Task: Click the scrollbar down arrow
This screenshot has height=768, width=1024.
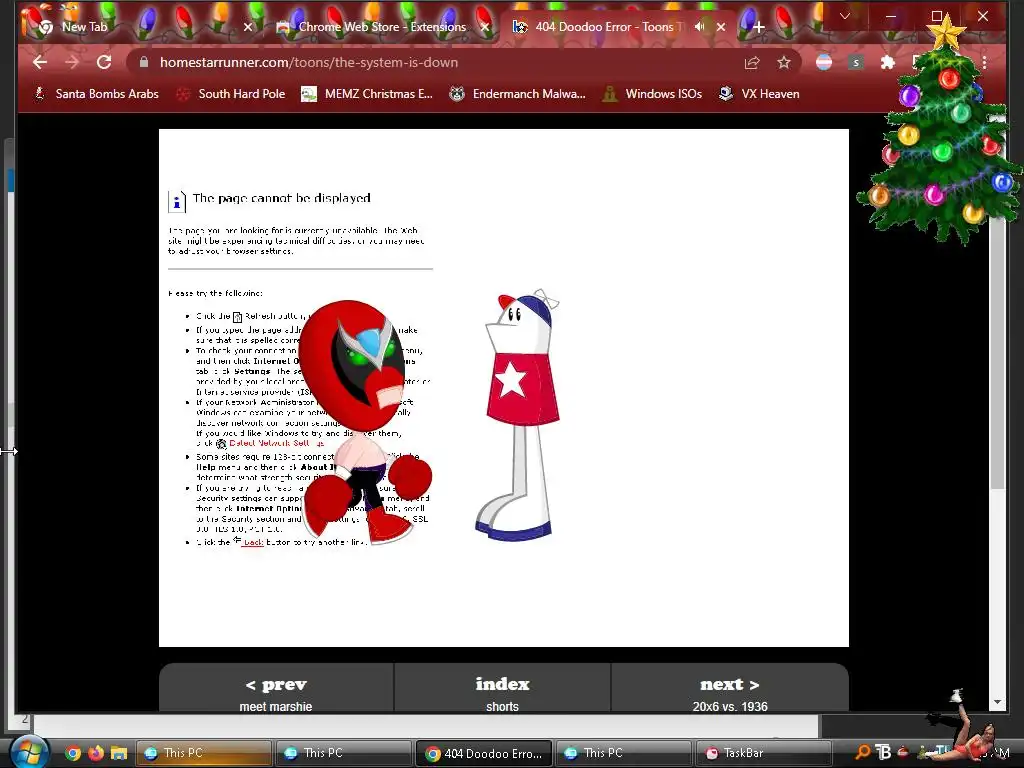Action: click(x=997, y=703)
